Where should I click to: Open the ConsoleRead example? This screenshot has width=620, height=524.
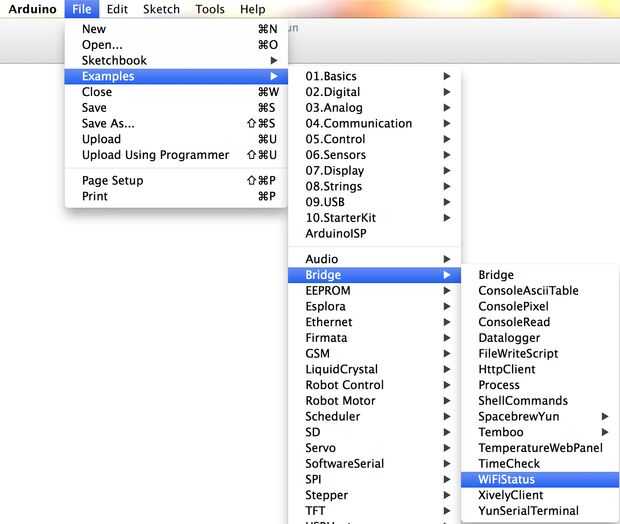tap(540, 322)
